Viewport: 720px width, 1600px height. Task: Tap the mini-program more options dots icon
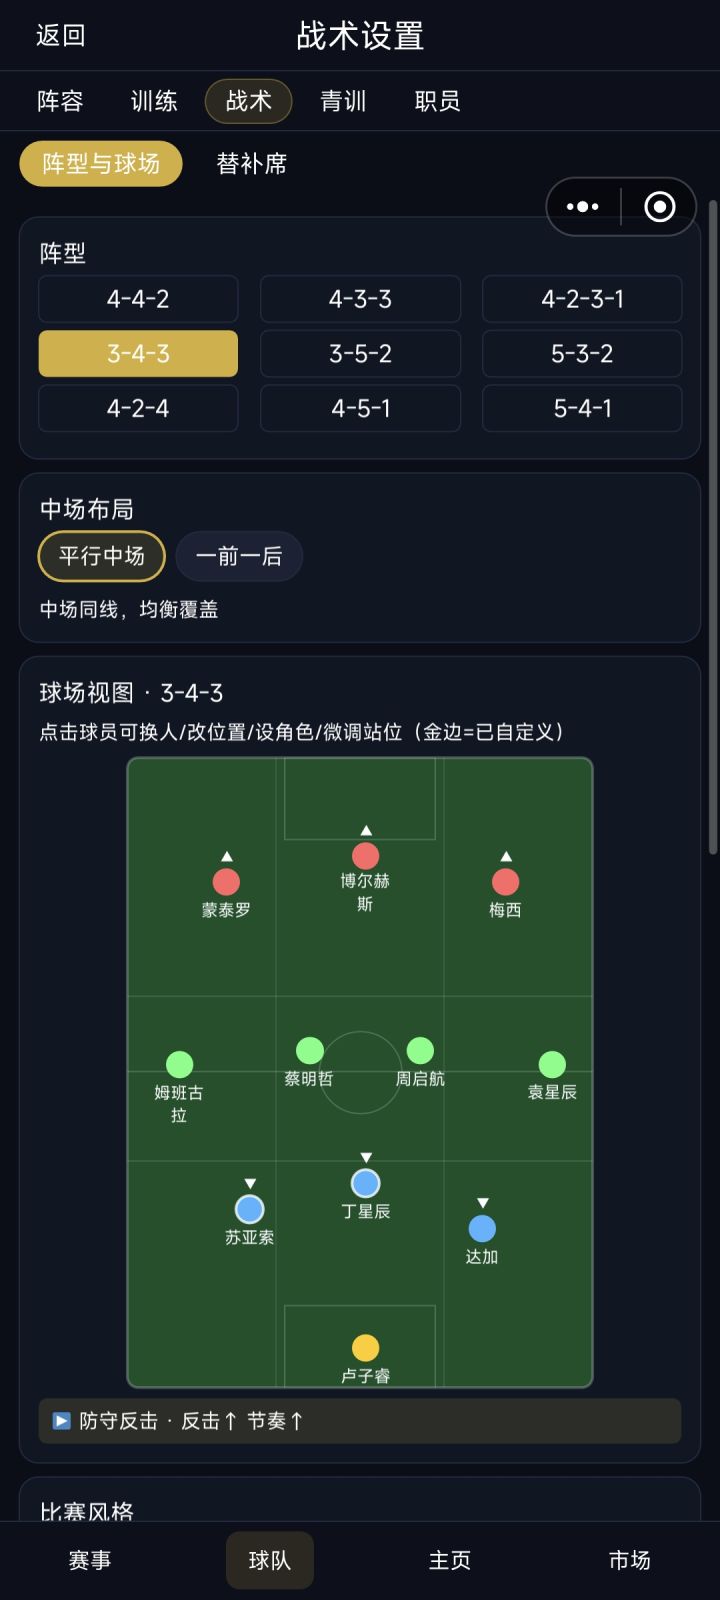pos(582,207)
